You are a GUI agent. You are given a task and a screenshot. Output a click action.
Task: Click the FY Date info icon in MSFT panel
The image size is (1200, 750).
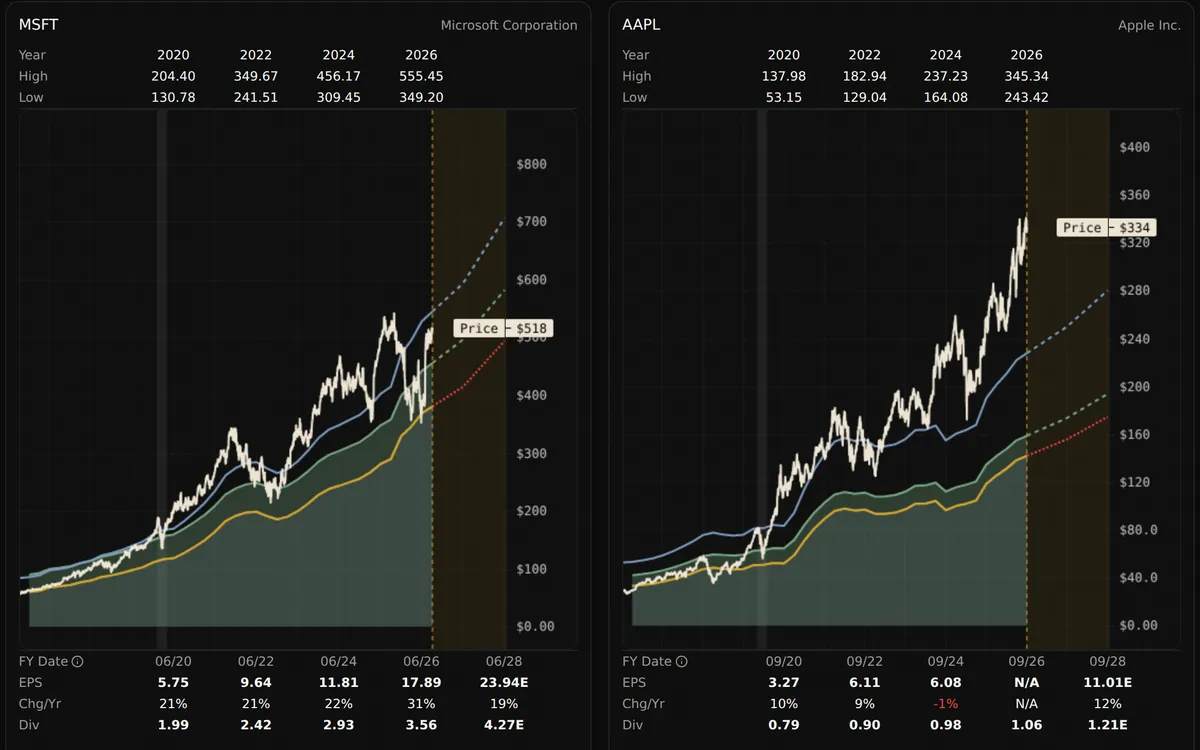click(x=78, y=661)
